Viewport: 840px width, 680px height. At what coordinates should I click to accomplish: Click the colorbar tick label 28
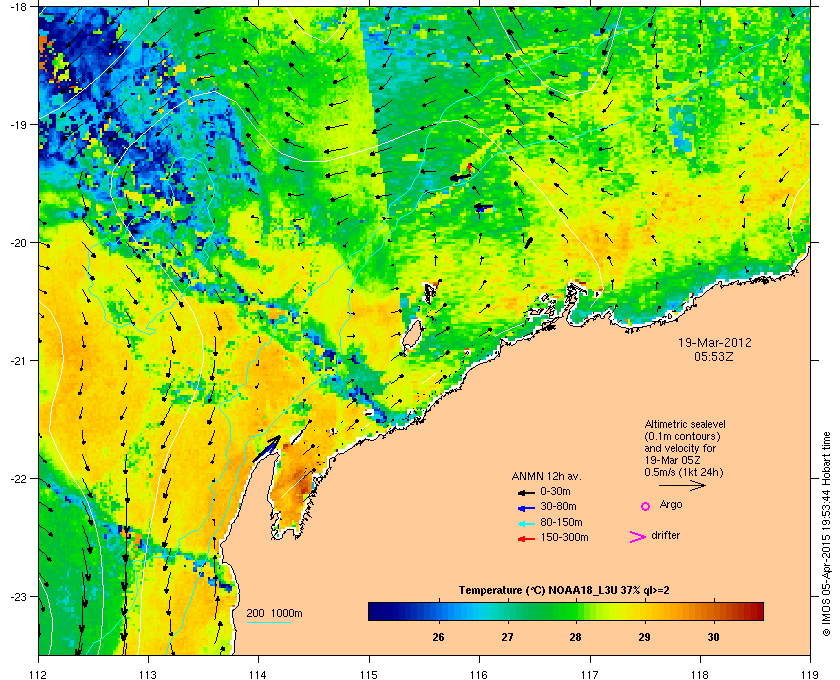click(x=575, y=638)
